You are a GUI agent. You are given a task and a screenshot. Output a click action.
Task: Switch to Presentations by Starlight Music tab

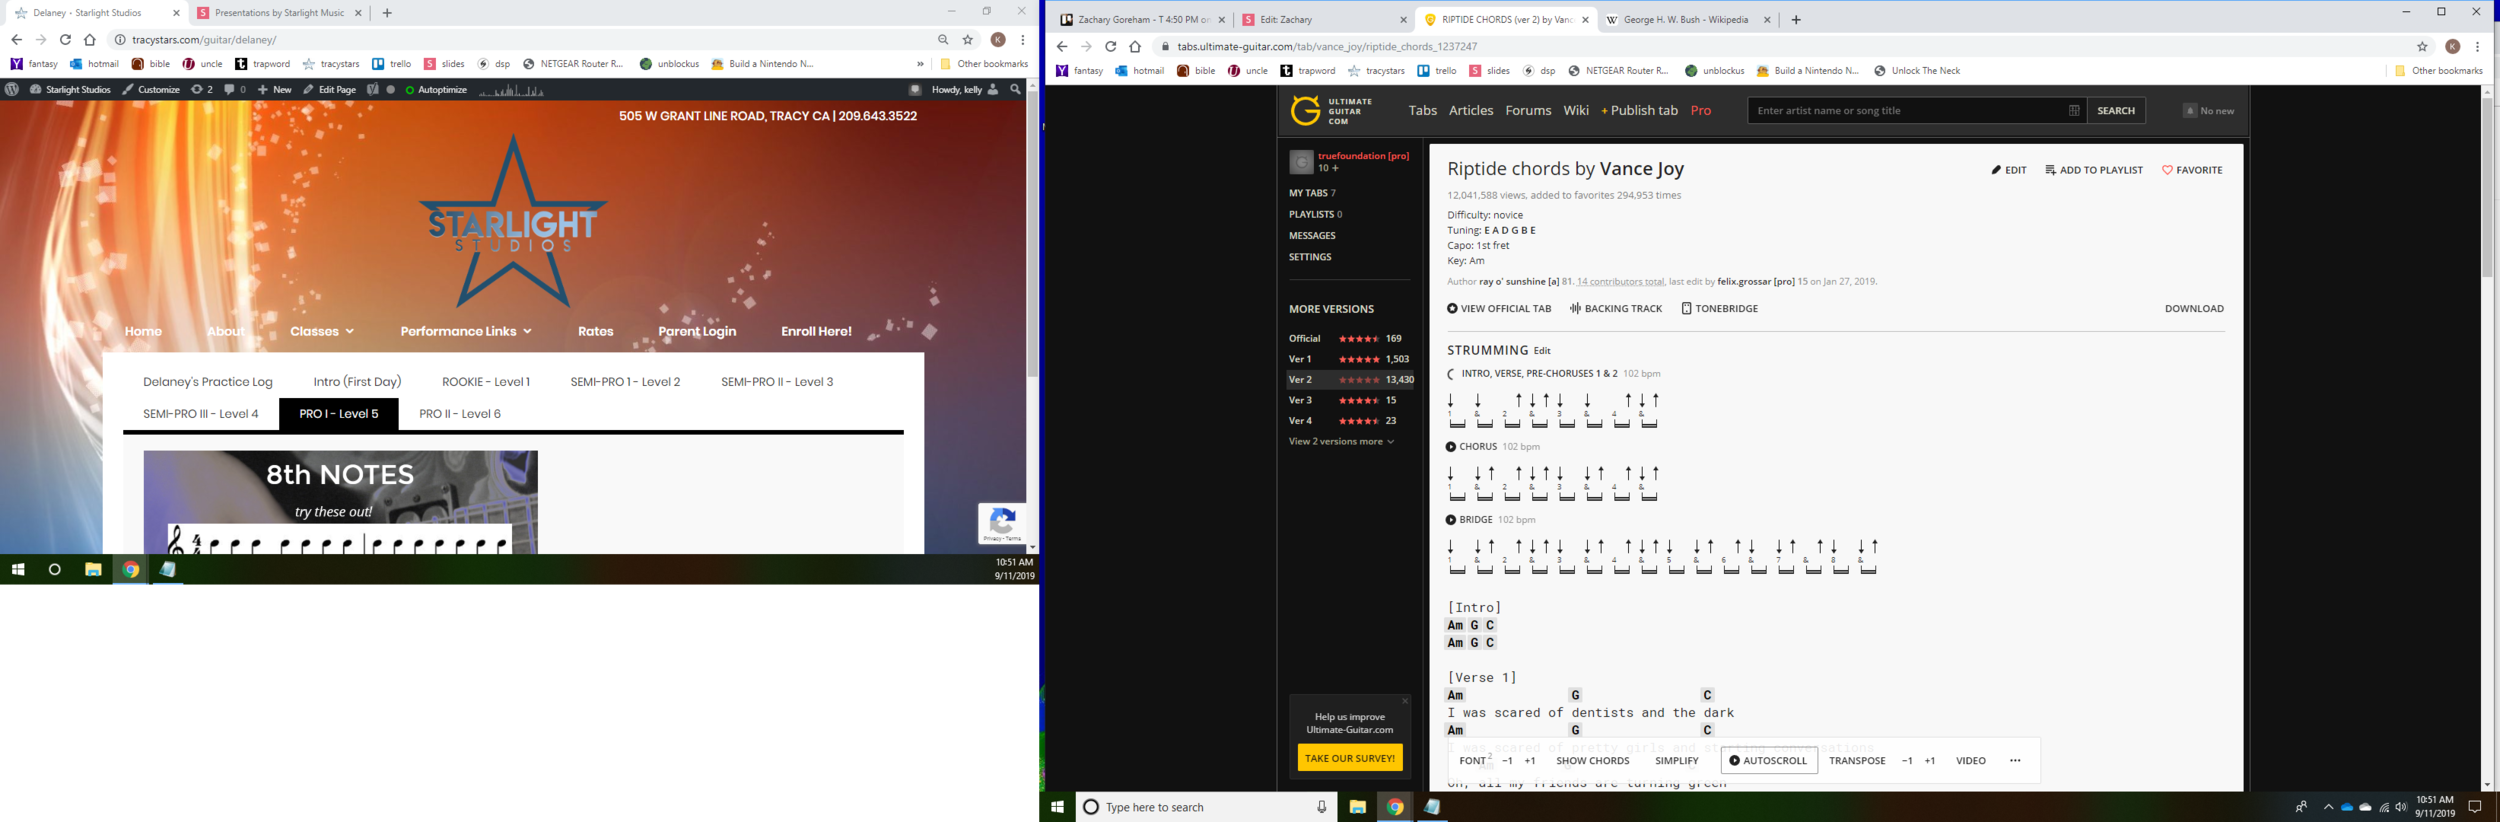click(280, 13)
